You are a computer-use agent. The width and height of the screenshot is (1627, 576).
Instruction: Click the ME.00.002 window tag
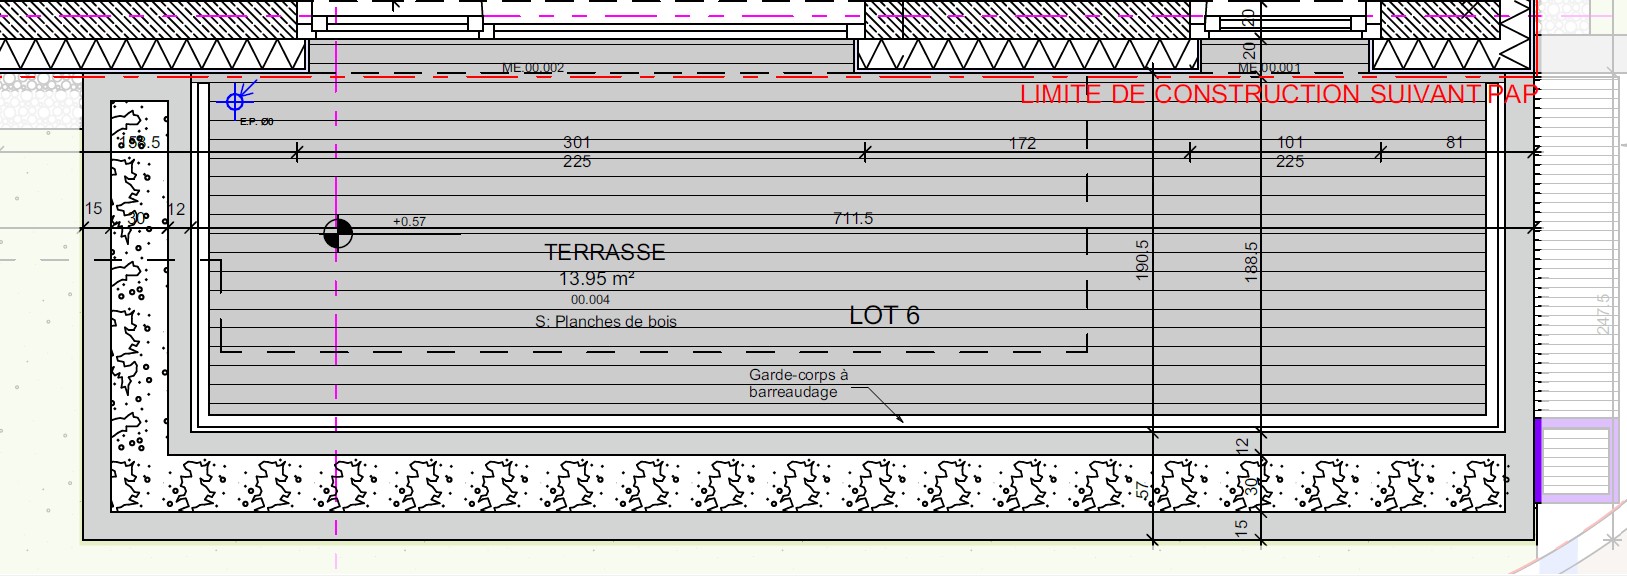[x=533, y=68]
